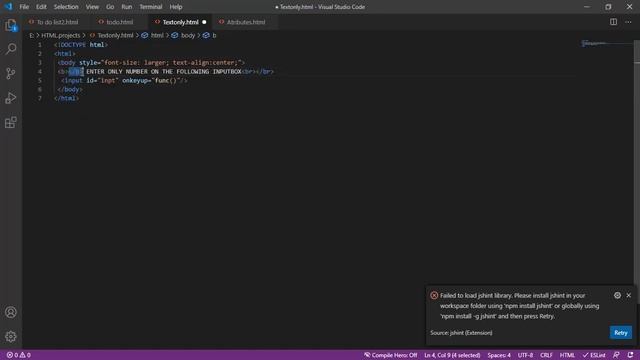
Task: Open the notification settings gear icon
Action: (x=617, y=295)
